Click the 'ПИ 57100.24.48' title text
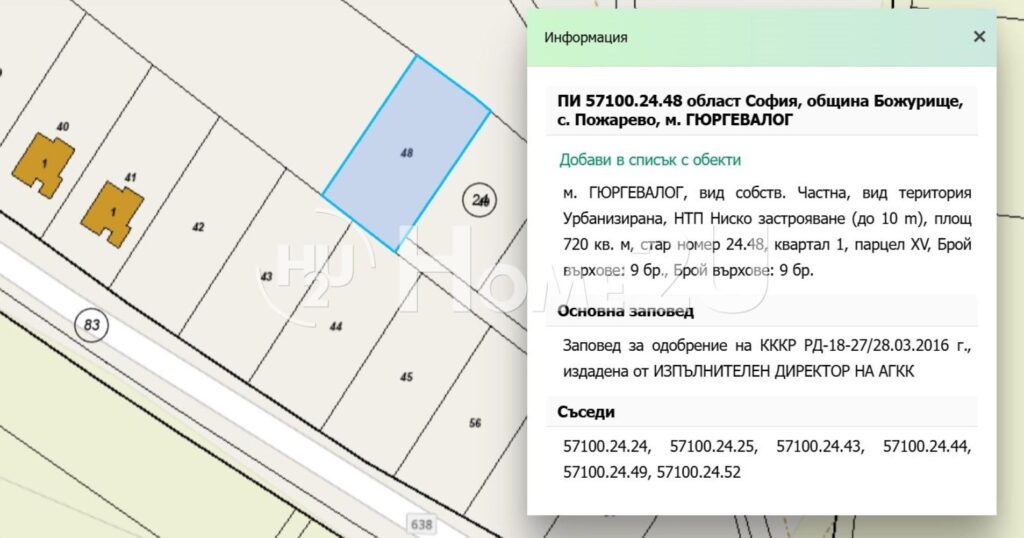The image size is (1024, 538). tap(620, 101)
